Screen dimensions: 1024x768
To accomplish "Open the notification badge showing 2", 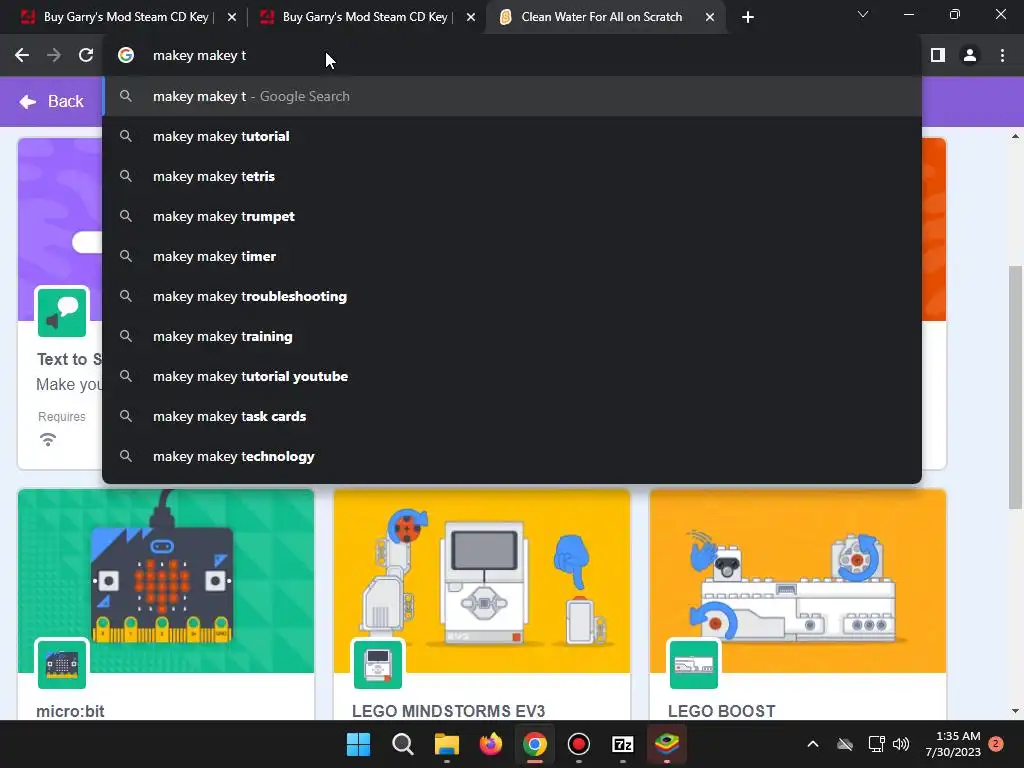I will pos(996,744).
